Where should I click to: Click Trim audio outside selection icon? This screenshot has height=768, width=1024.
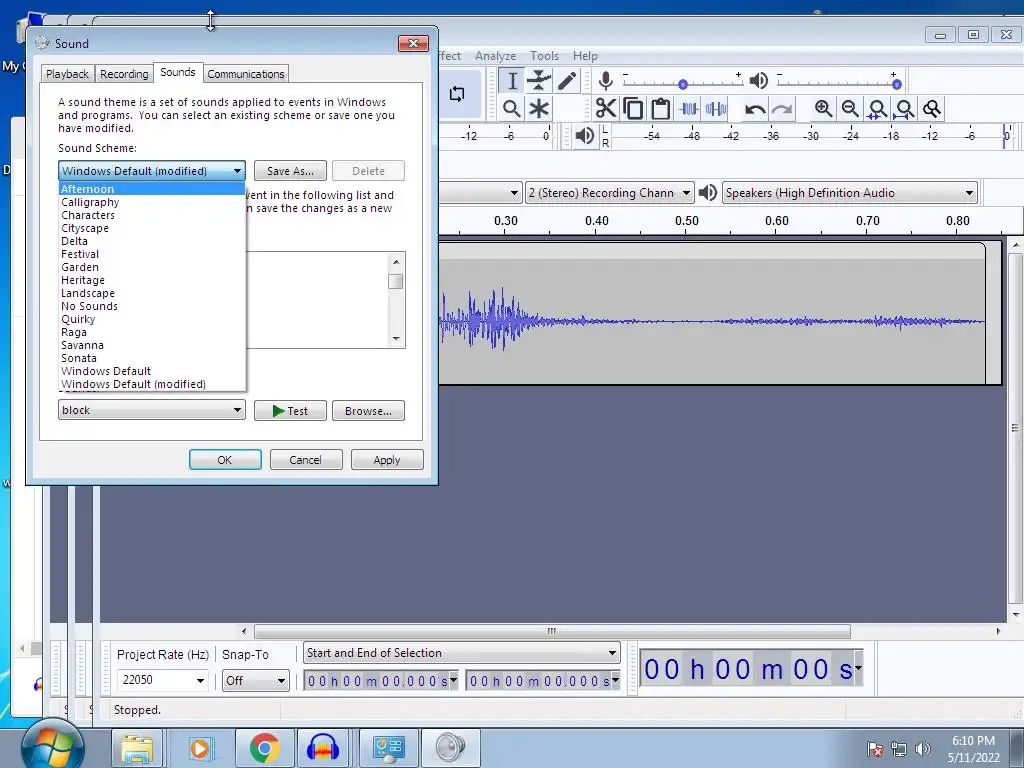point(689,108)
